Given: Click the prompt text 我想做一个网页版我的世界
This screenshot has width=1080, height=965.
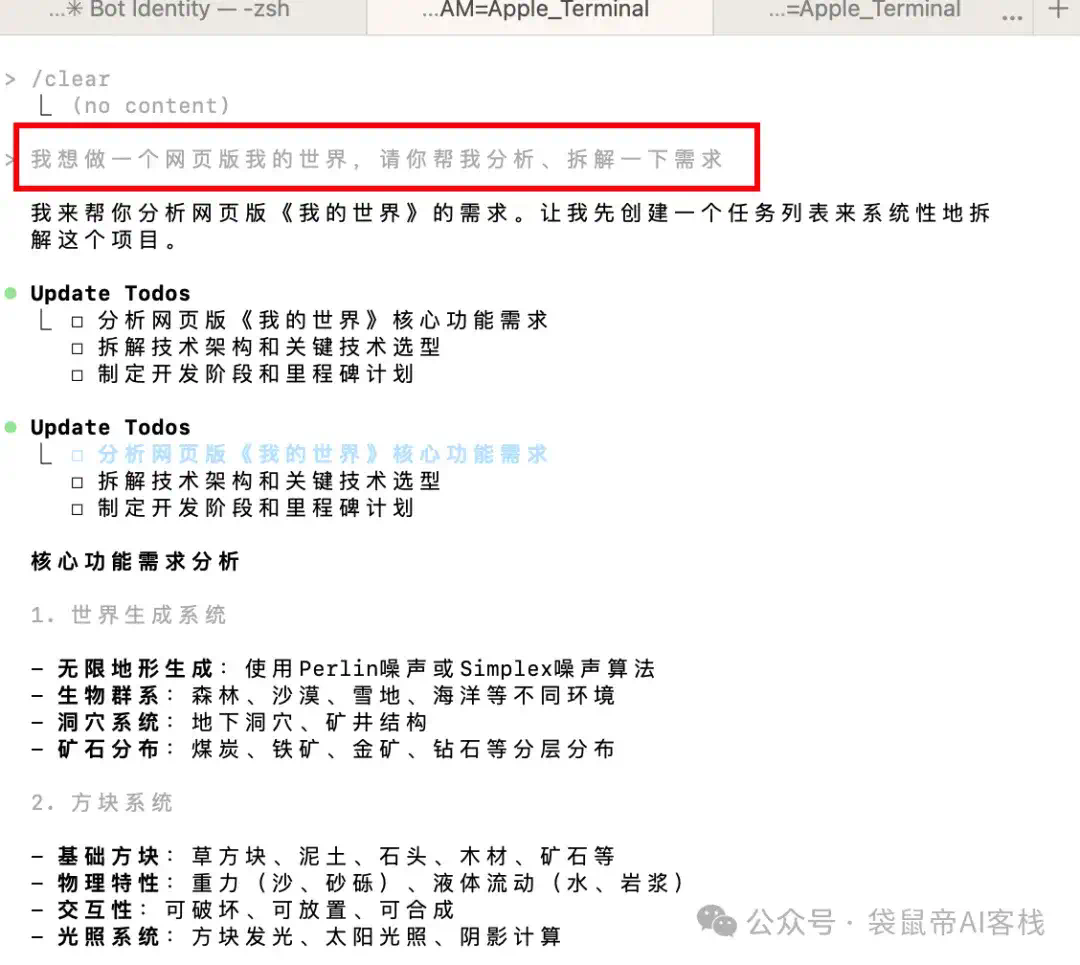Looking at the screenshot, I should click(377, 159).
